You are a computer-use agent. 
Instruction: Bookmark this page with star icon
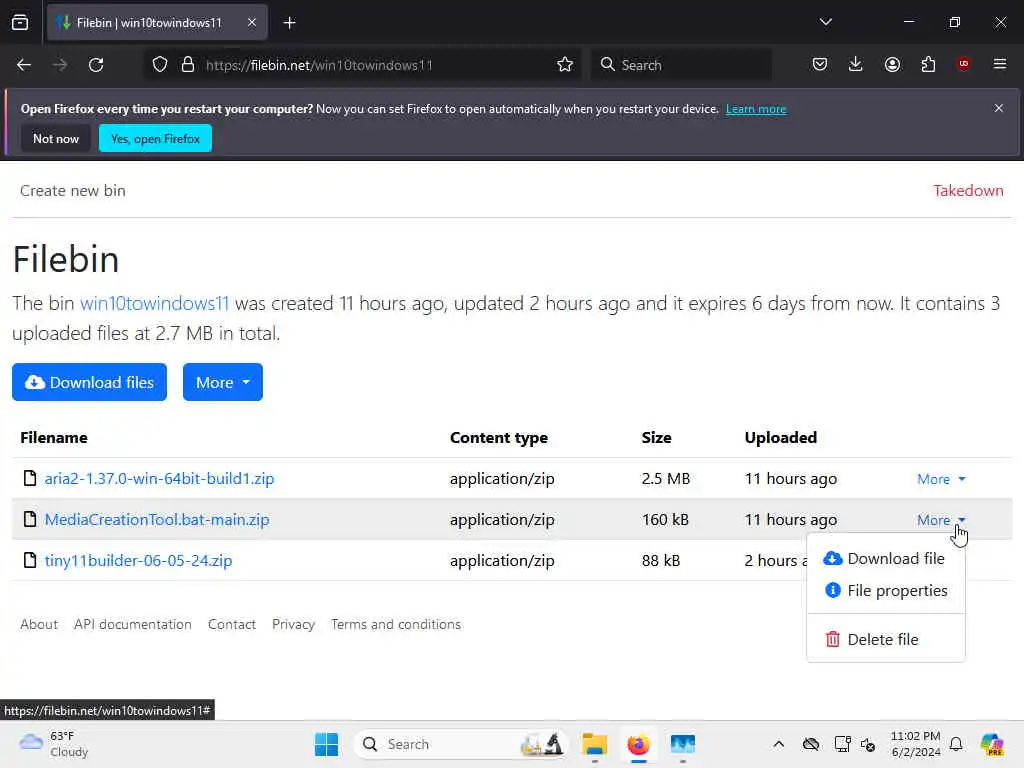tap(565, 65)
